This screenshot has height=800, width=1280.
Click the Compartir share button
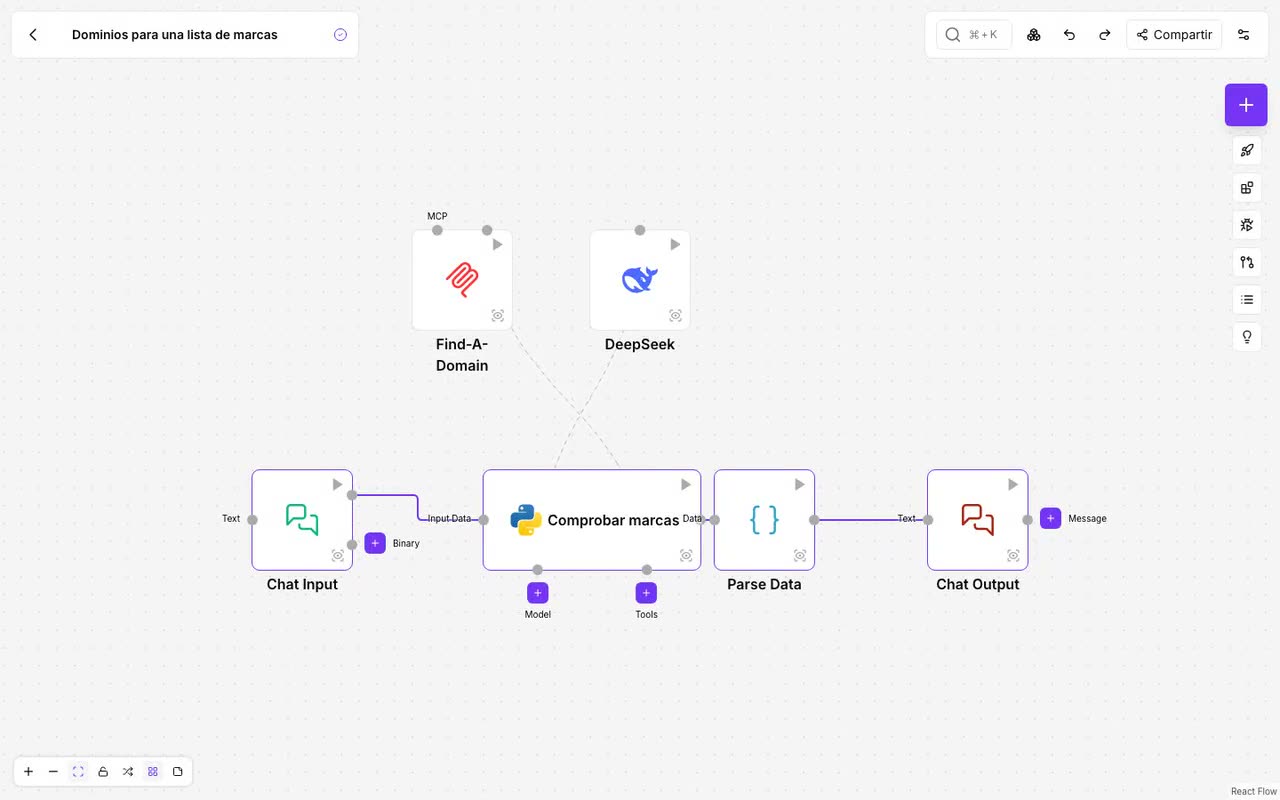pyautogui.click(x=1174, y=35)
